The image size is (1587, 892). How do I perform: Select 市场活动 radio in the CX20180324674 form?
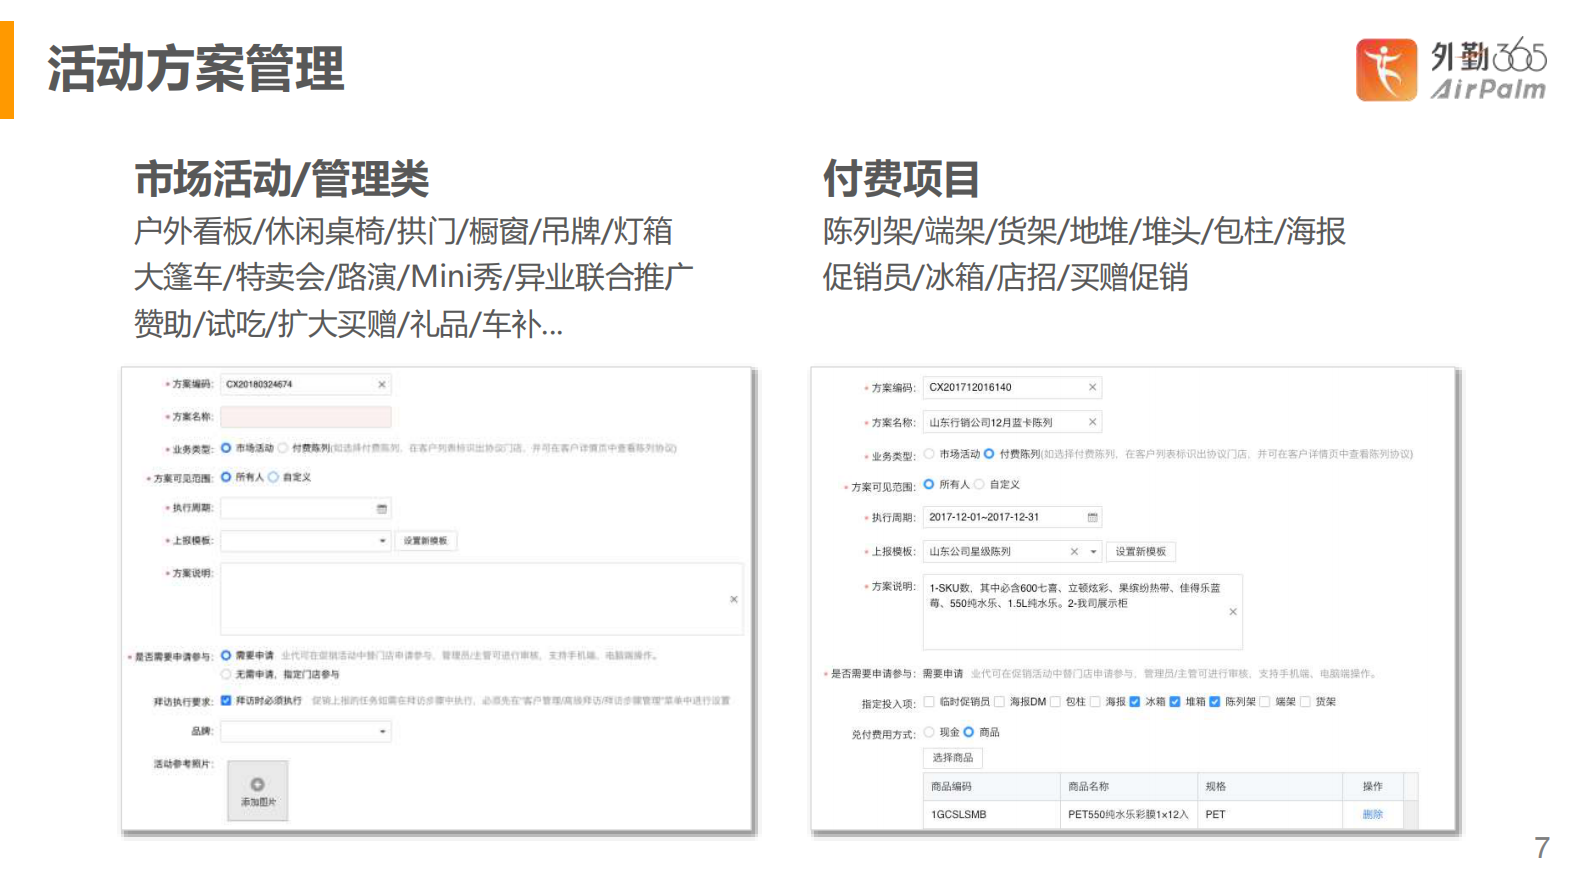pos(226,448)
